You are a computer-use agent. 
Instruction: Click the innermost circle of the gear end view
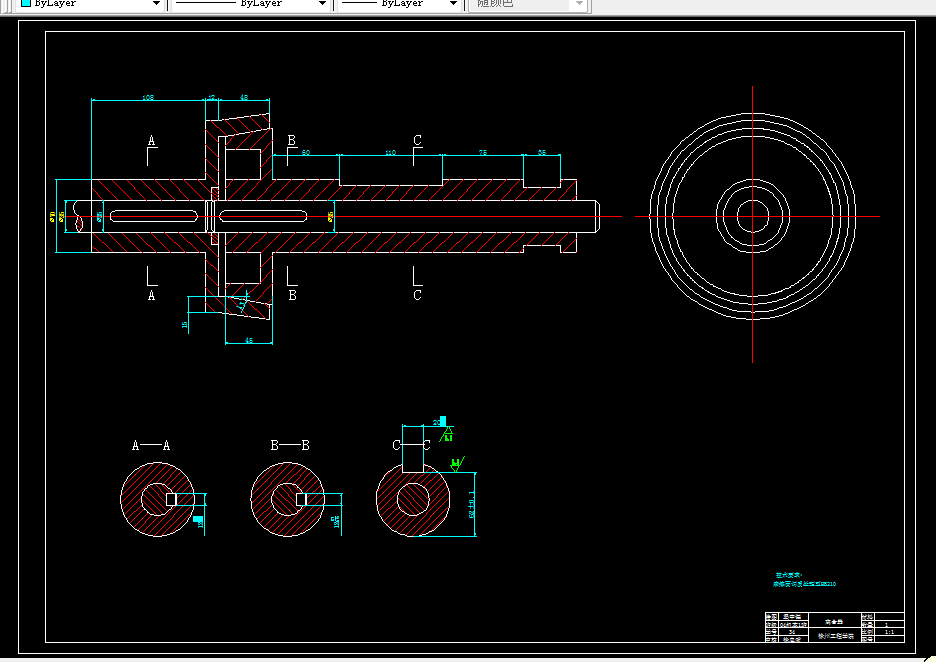click(753, 216)
